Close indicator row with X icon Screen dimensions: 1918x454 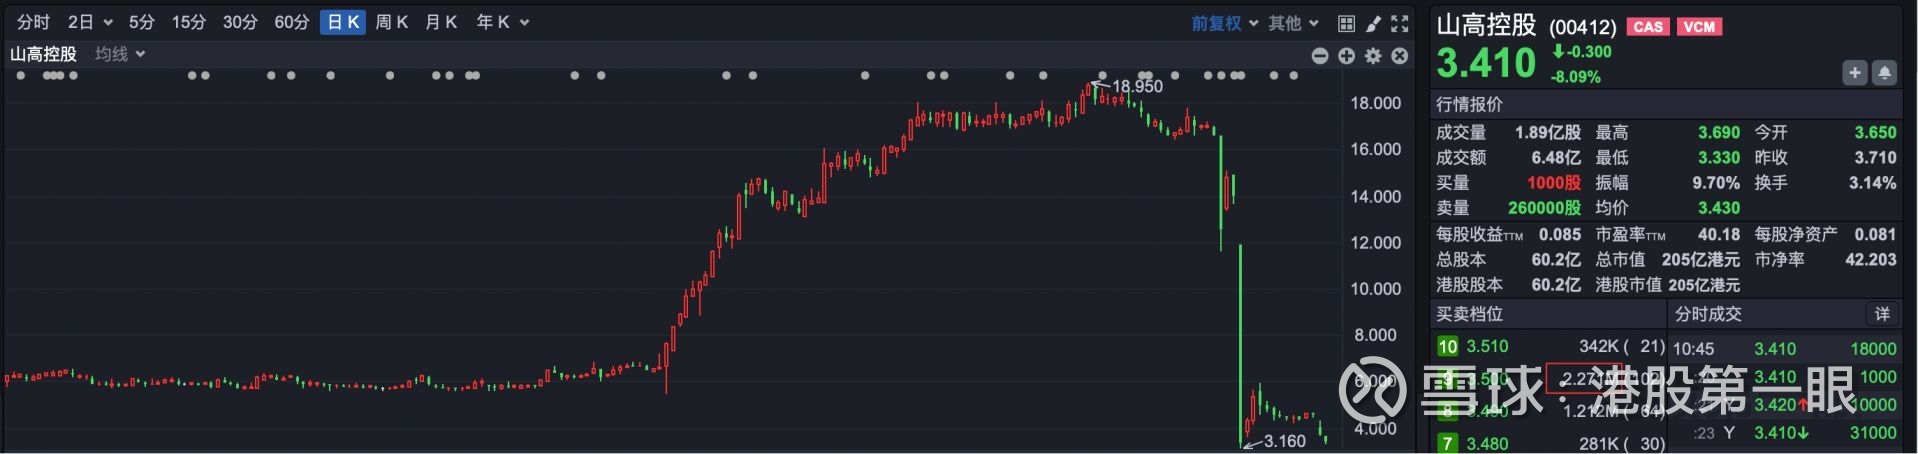click(1400, 56)
